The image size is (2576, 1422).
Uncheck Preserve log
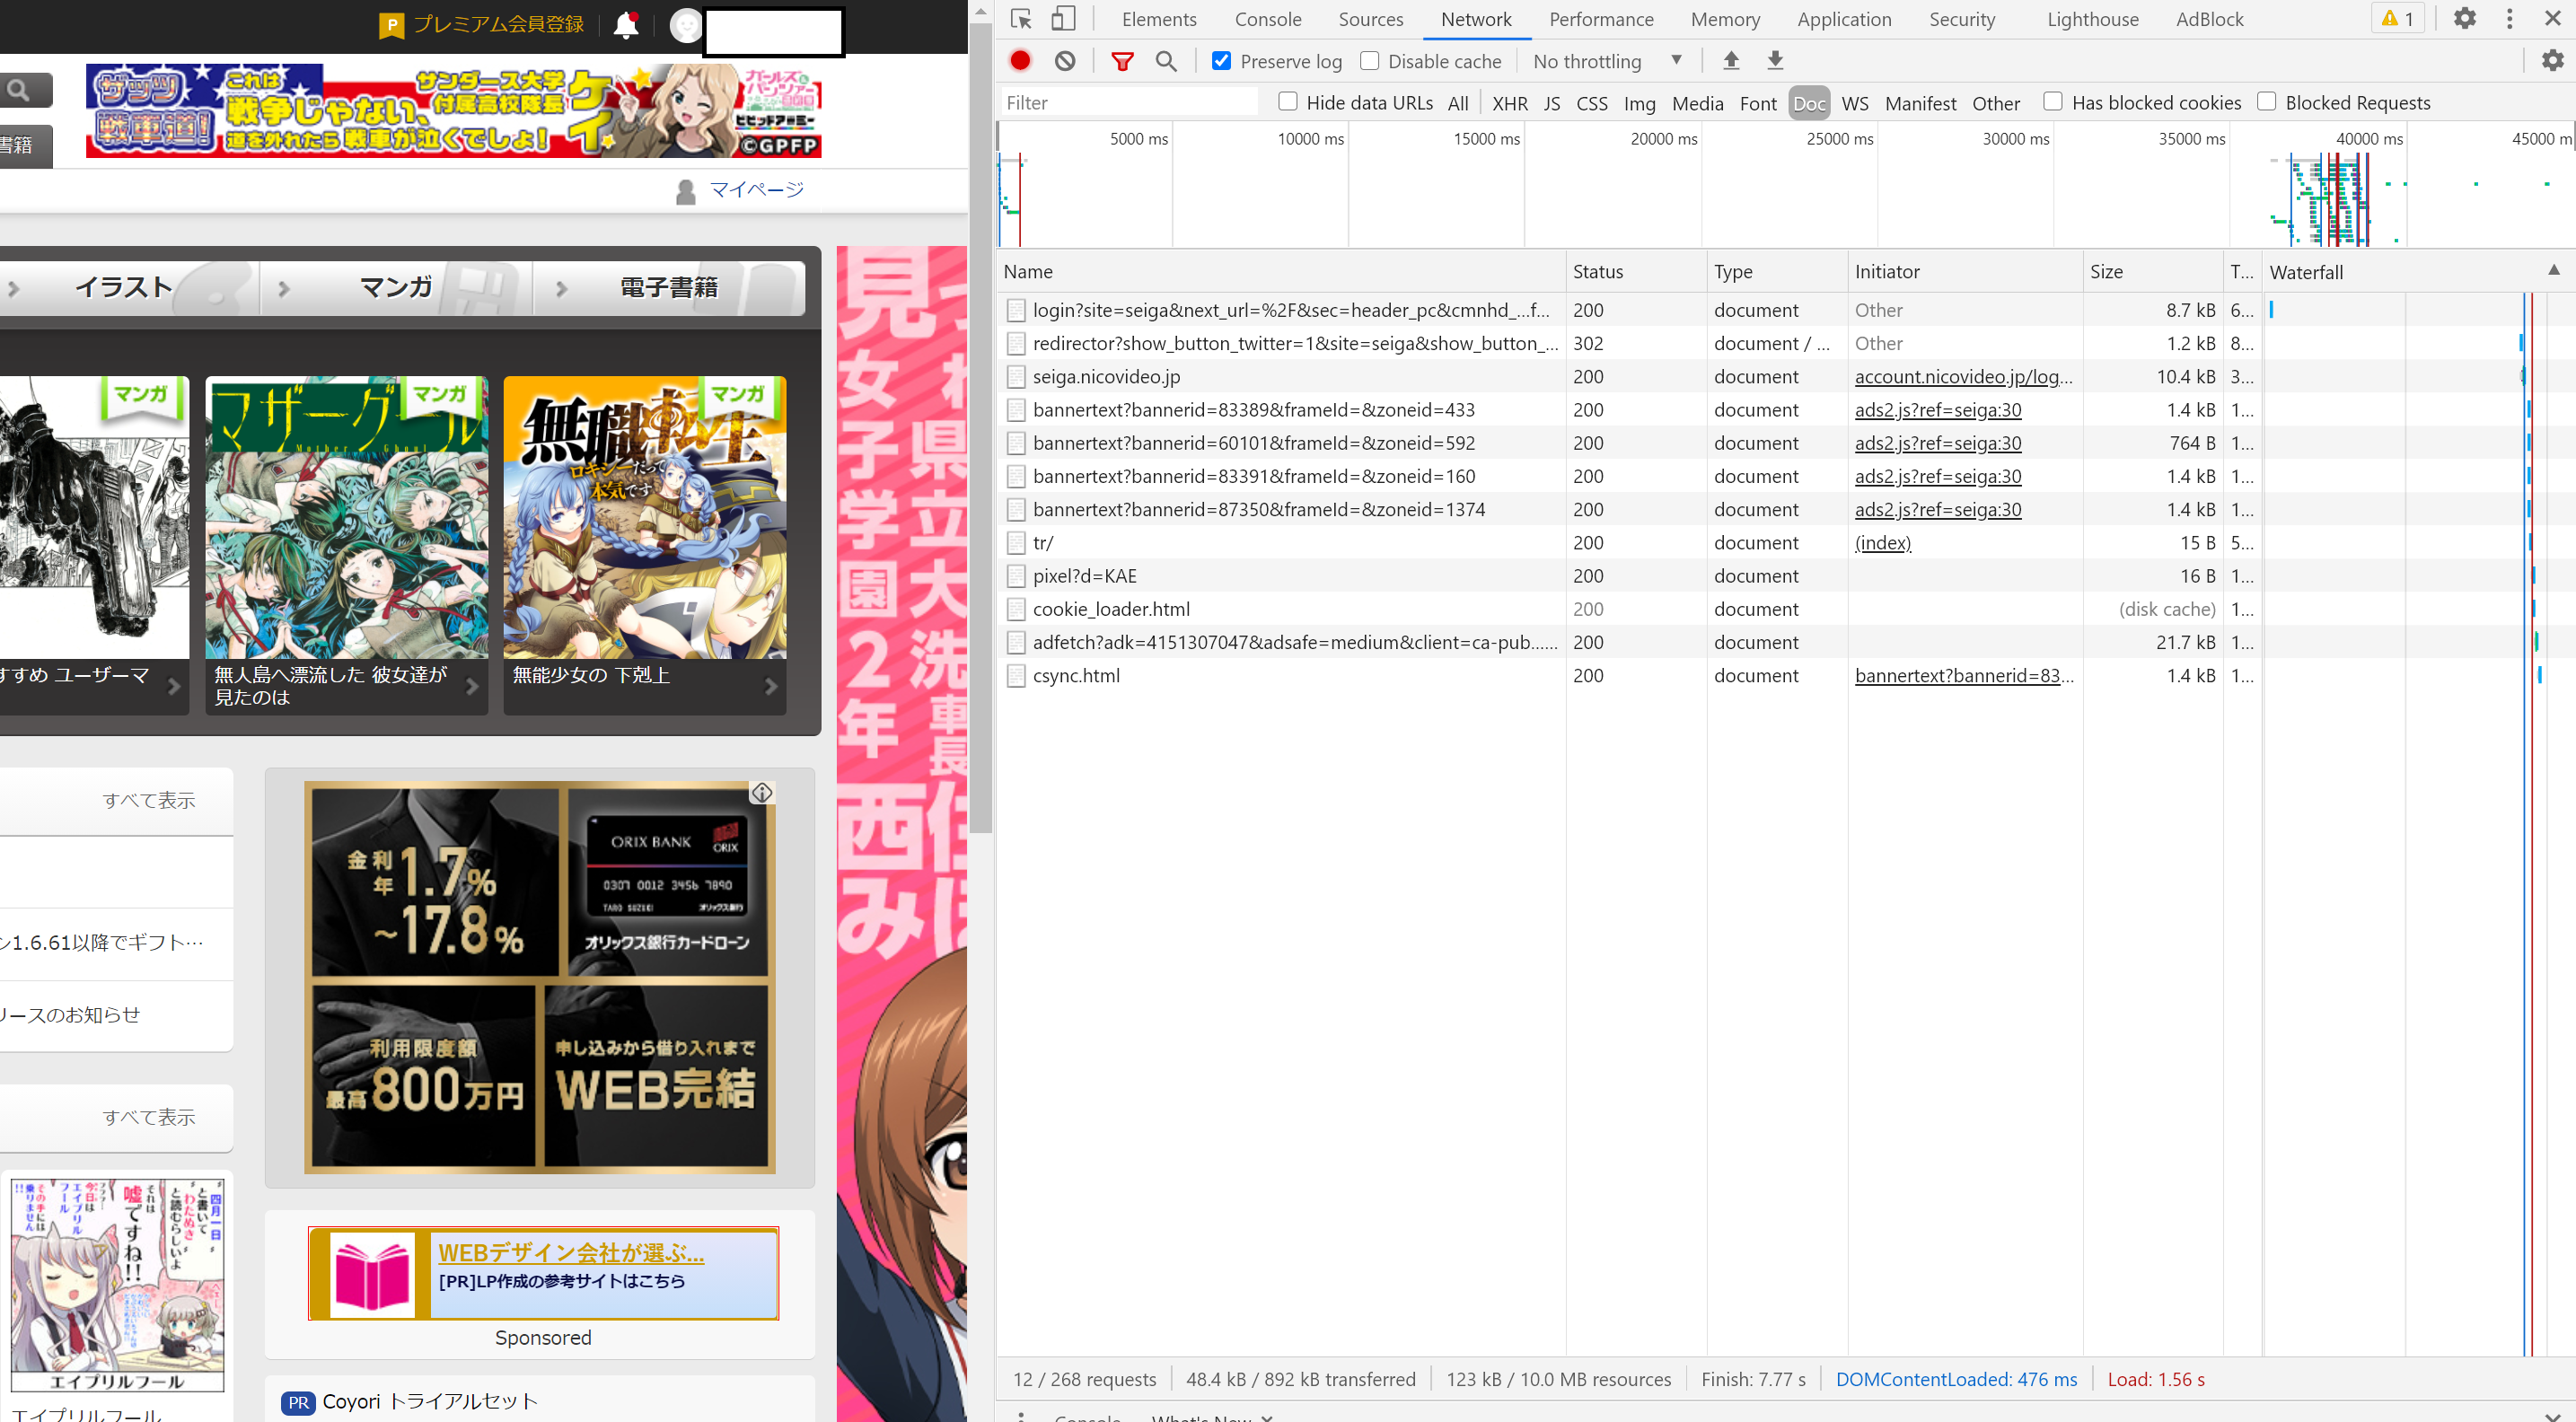[1221, 60]
